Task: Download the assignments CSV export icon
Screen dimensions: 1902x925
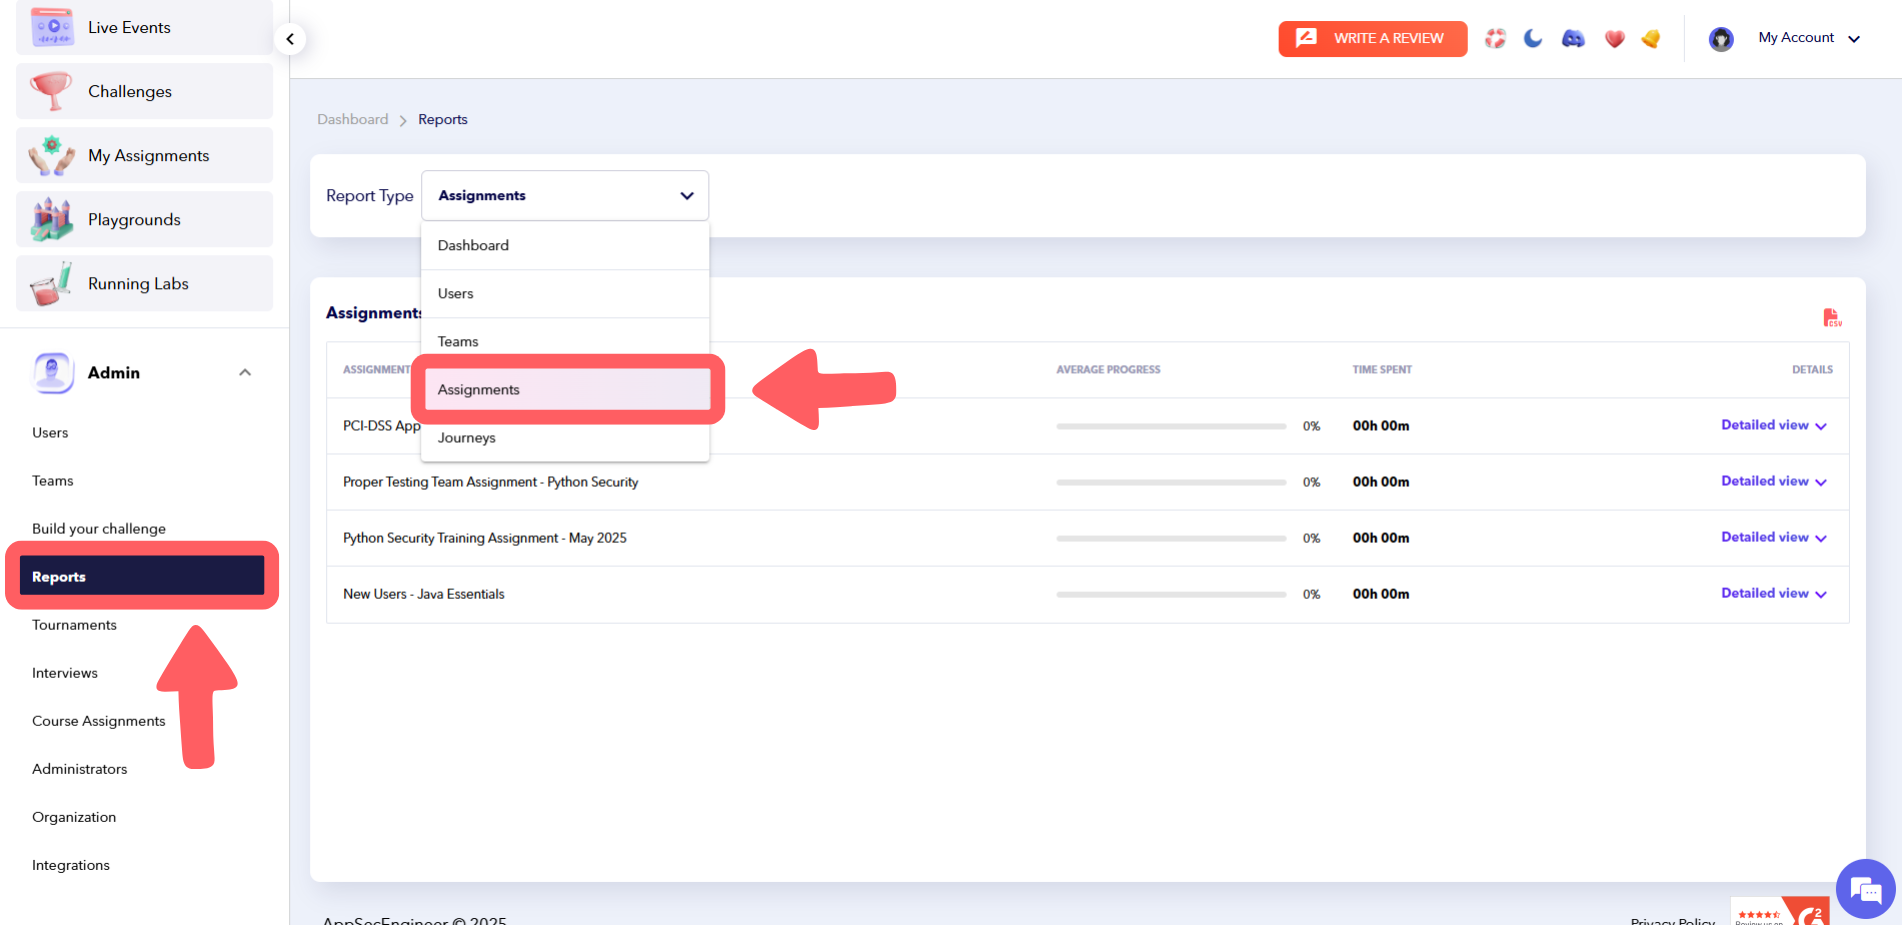Action: pyautogui.click(x=1831, y=318)
